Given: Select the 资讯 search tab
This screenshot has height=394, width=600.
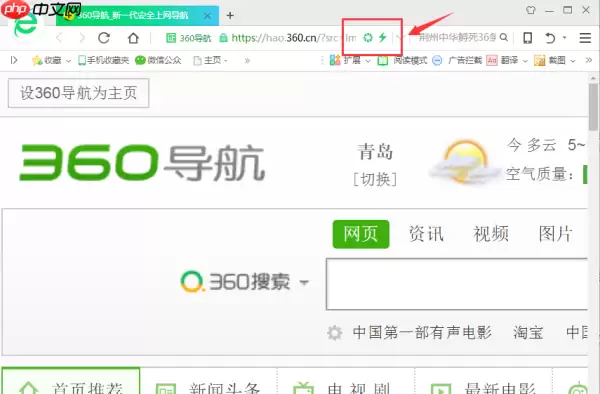Looking at the screenshot, I should click(x=426, y=234).
